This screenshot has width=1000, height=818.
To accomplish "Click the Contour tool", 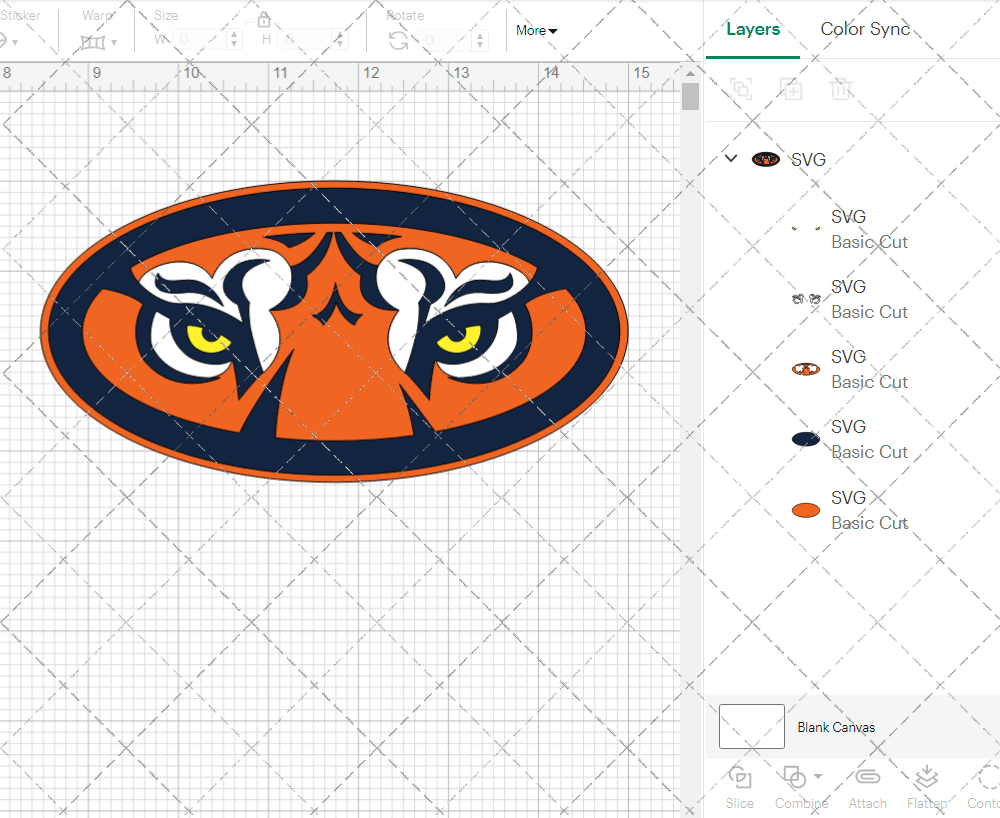I will (x=983, y=787).
